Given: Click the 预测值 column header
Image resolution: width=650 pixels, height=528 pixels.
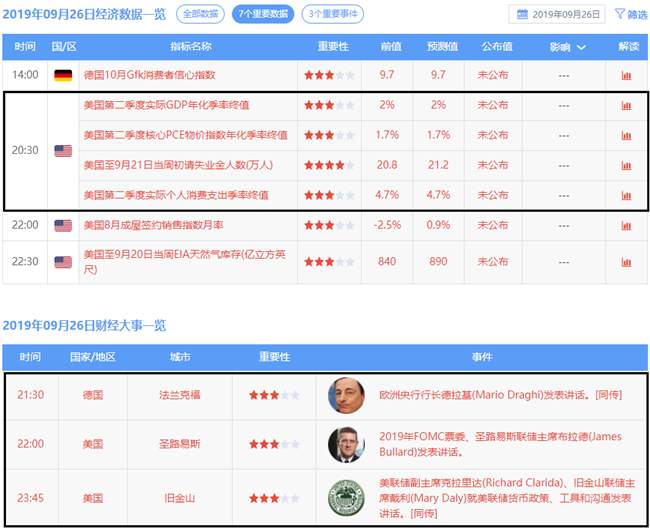Looking at the screenshot, I should tap(442, 46).
